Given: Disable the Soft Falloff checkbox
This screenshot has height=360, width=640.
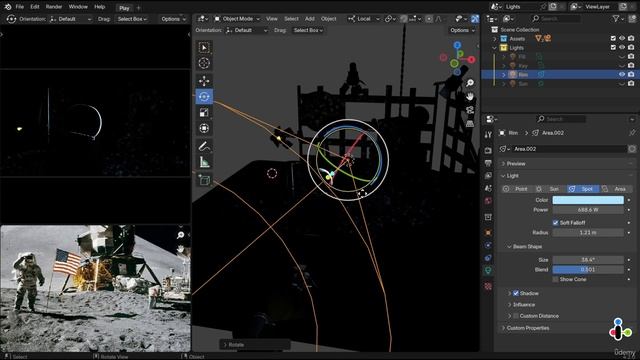Looking at the screenshot, I should (x=556, y=222).
